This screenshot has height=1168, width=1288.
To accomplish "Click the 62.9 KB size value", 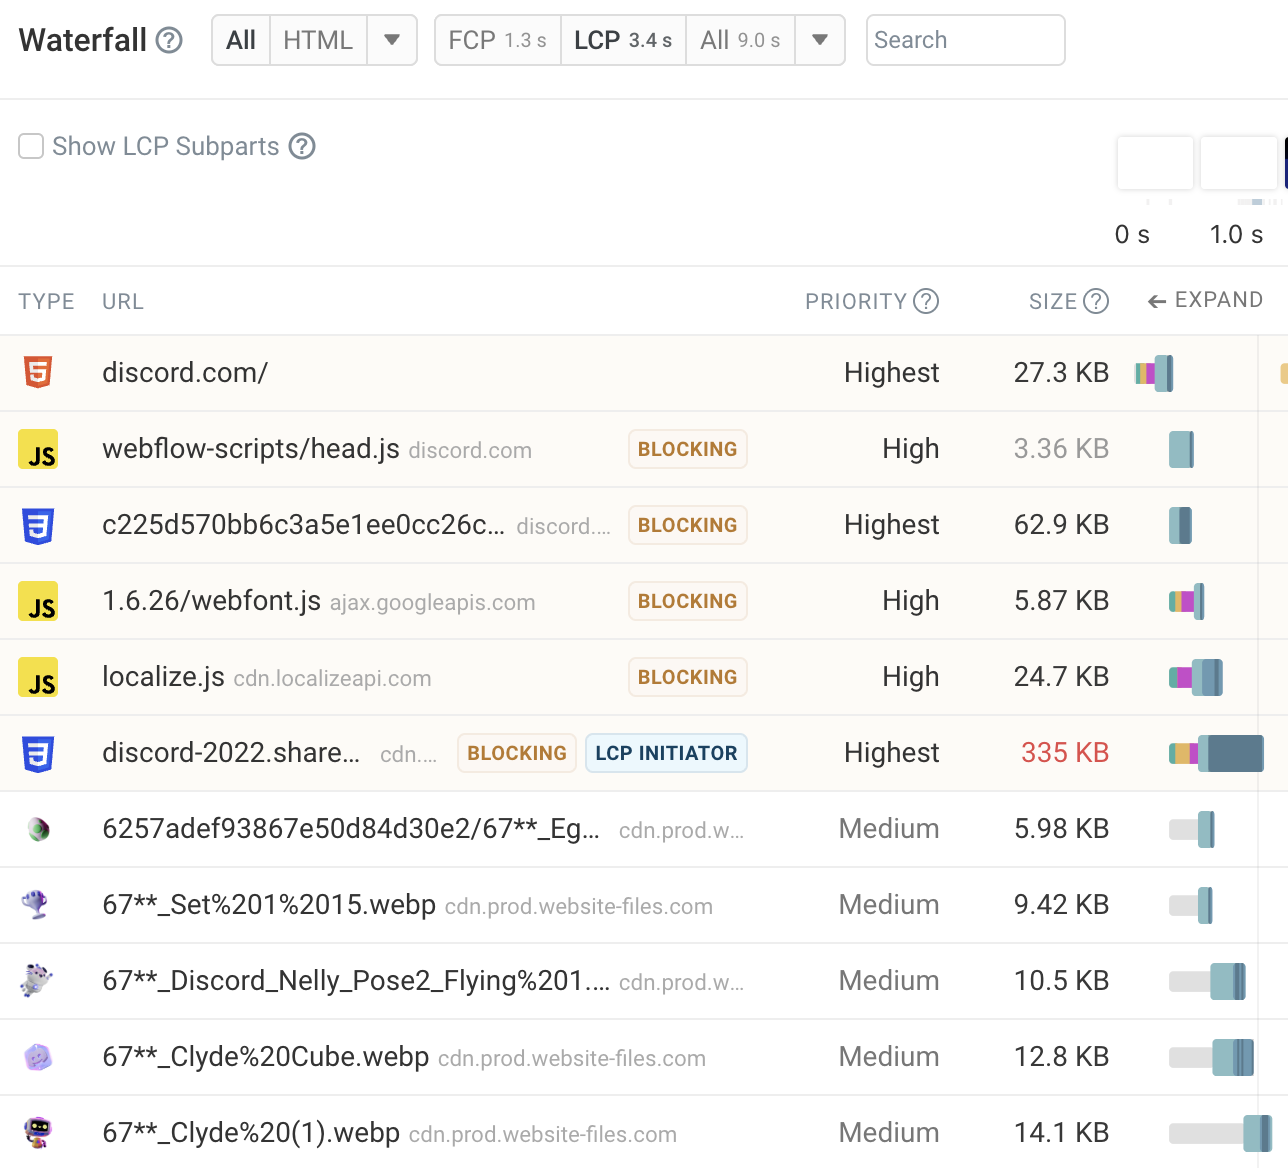I will point(1061,525).
